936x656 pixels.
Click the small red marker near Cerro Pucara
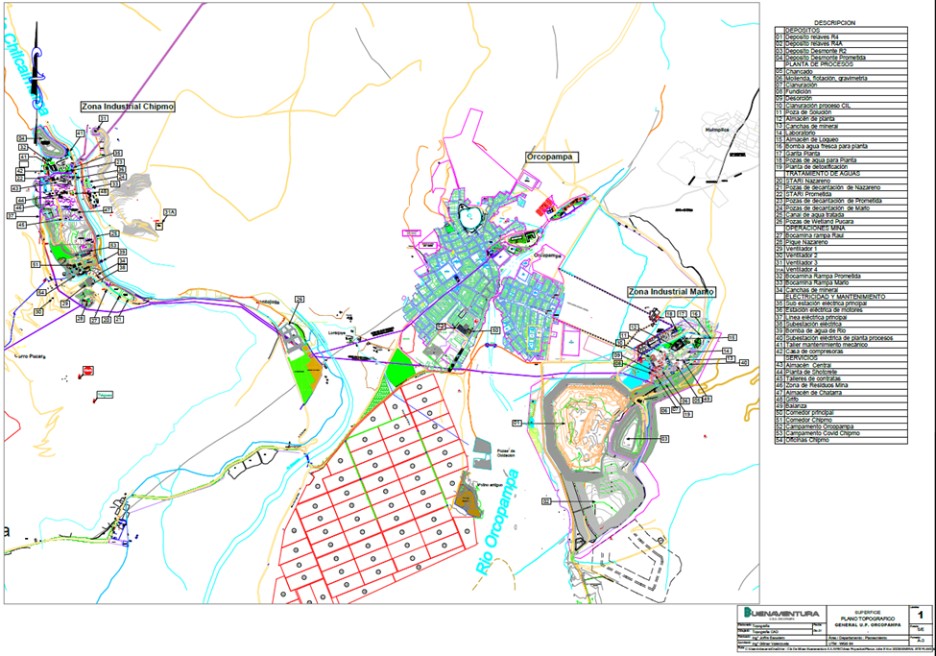88,370
